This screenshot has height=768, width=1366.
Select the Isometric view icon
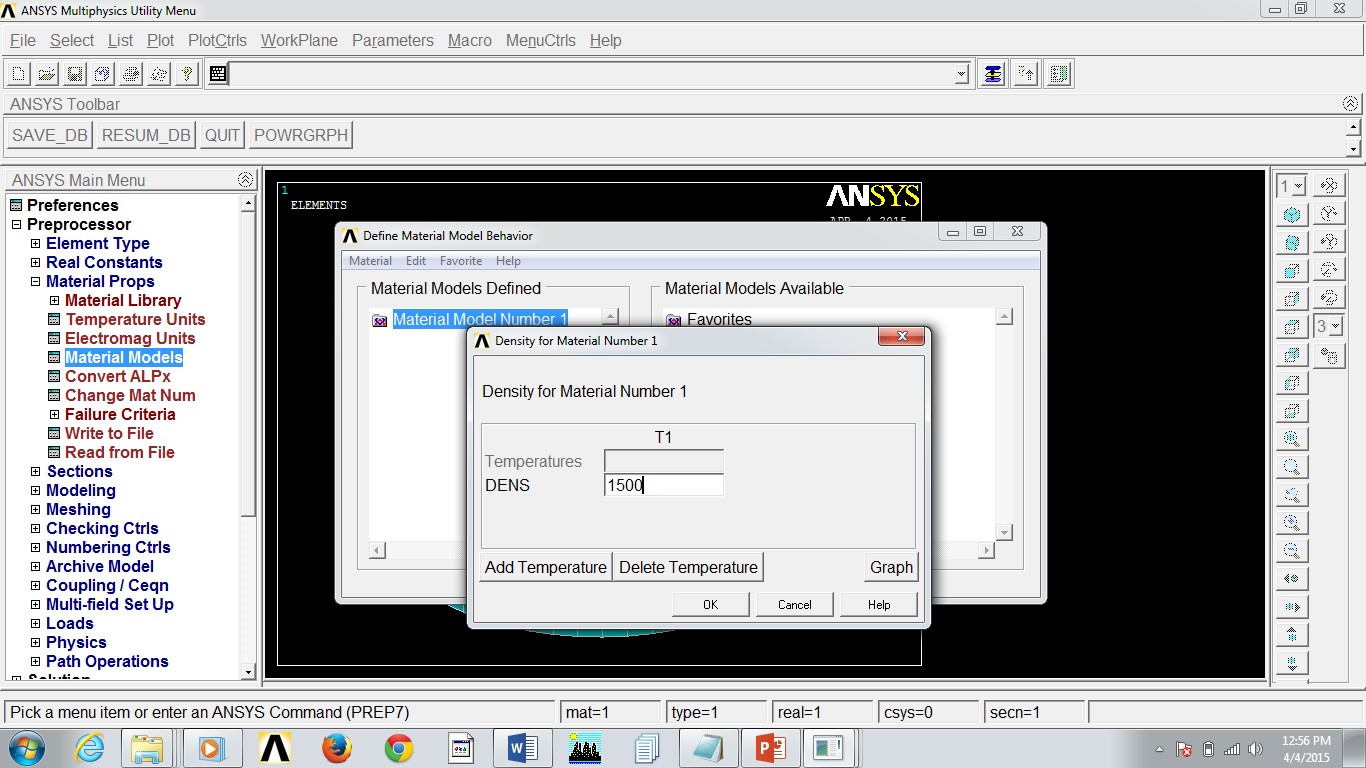[x=1292, y=214]
